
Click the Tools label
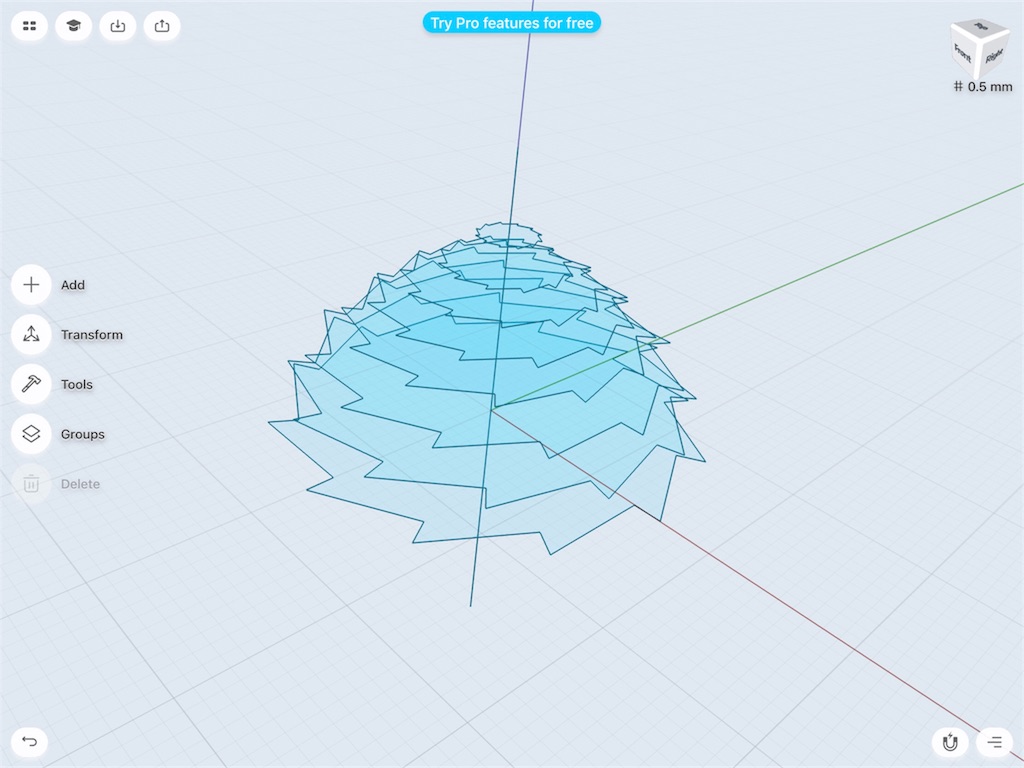pyautogui.click(x=77, y=384)
